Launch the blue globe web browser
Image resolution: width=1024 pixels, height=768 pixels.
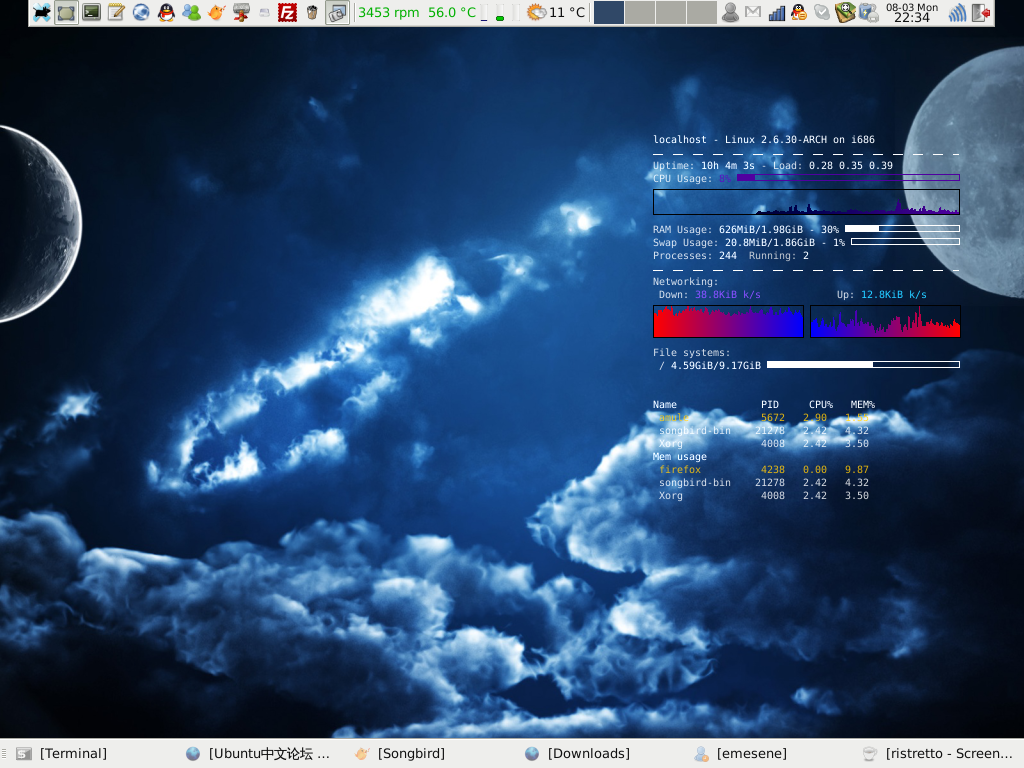[141, 12]
